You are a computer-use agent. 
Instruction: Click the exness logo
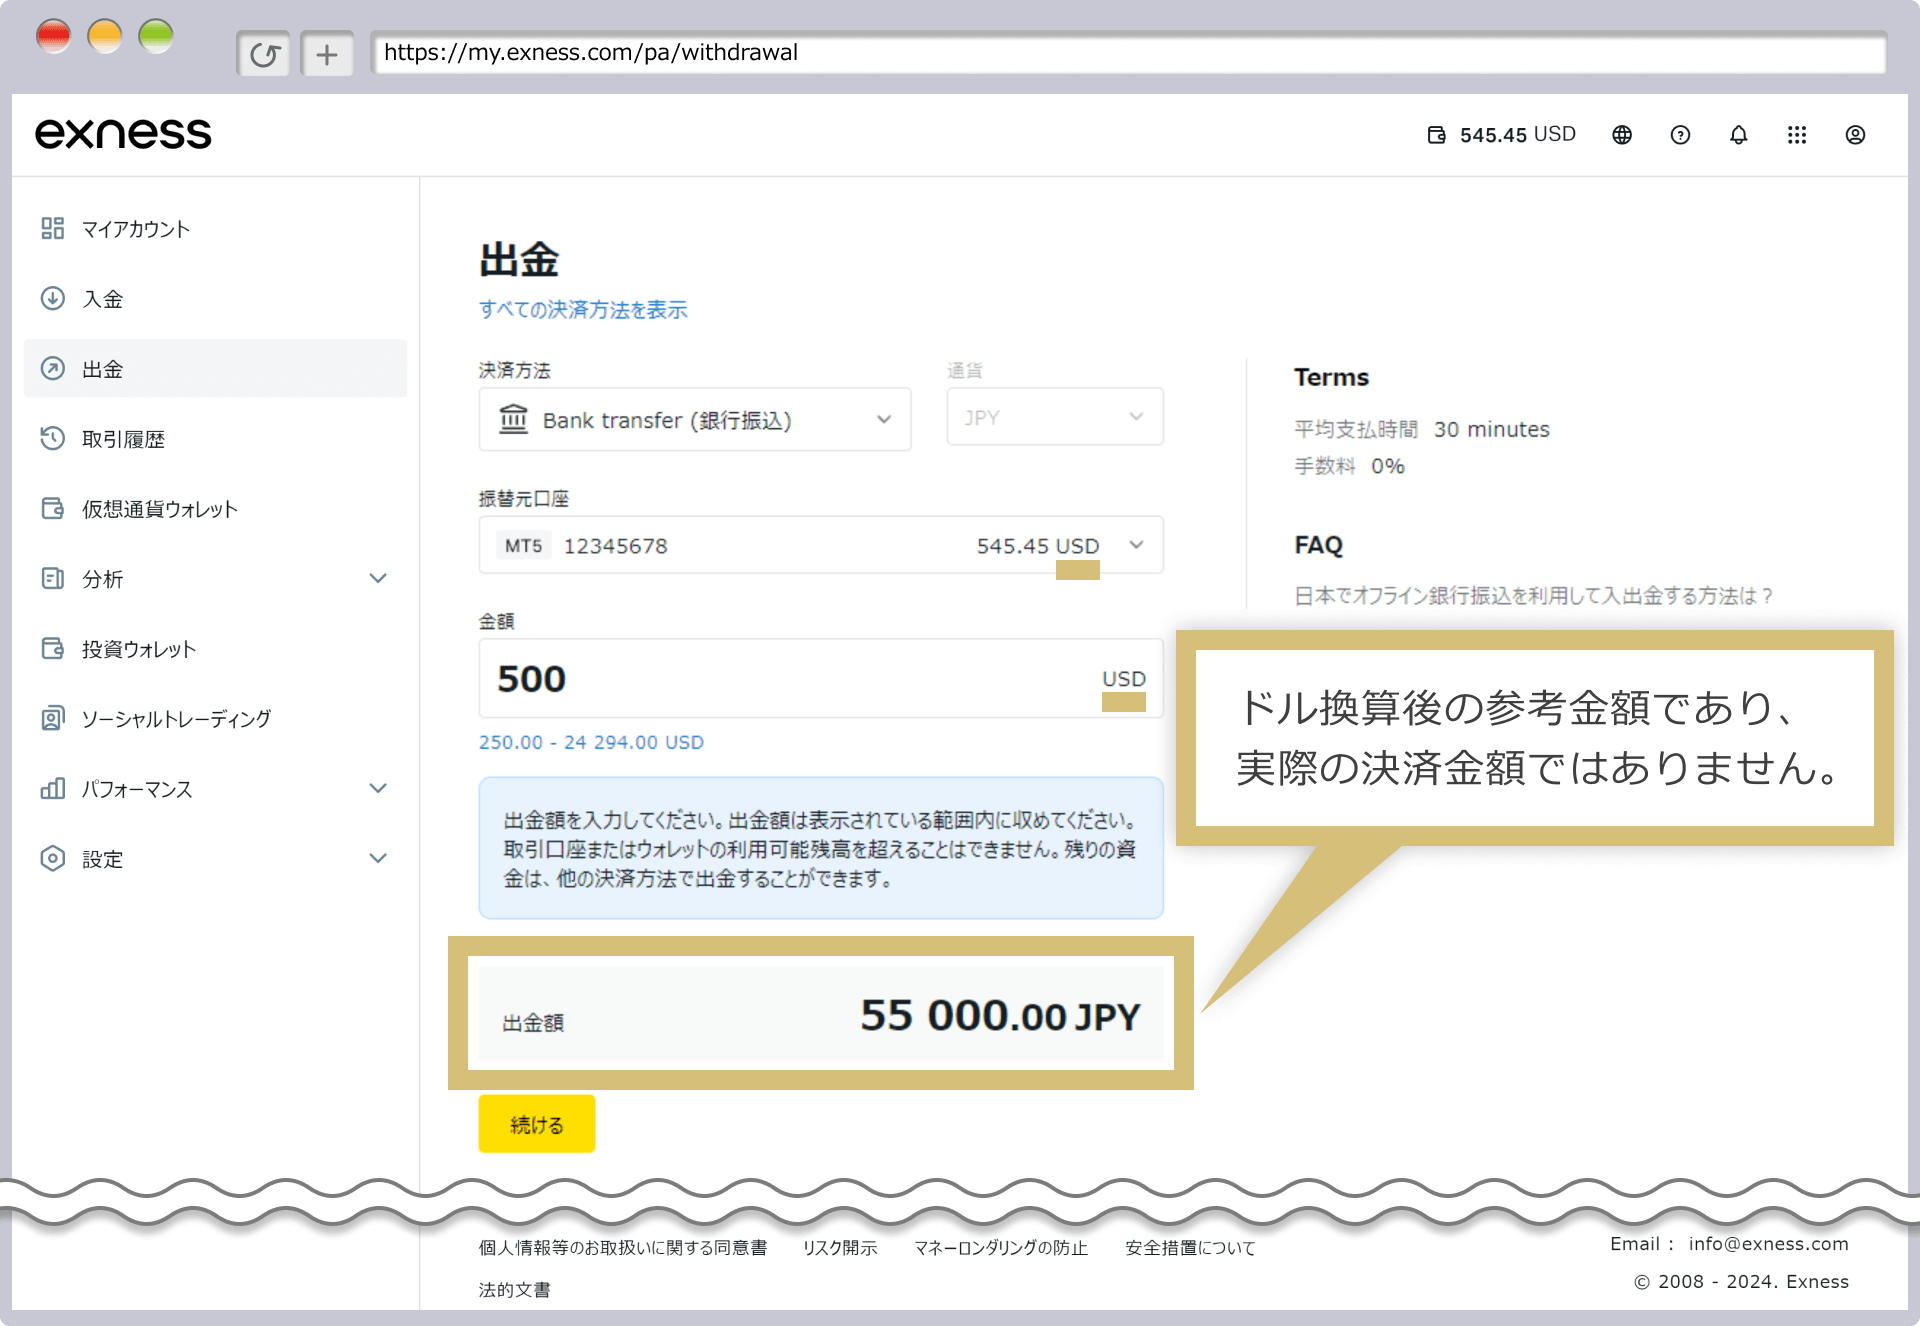click(123, 134)
